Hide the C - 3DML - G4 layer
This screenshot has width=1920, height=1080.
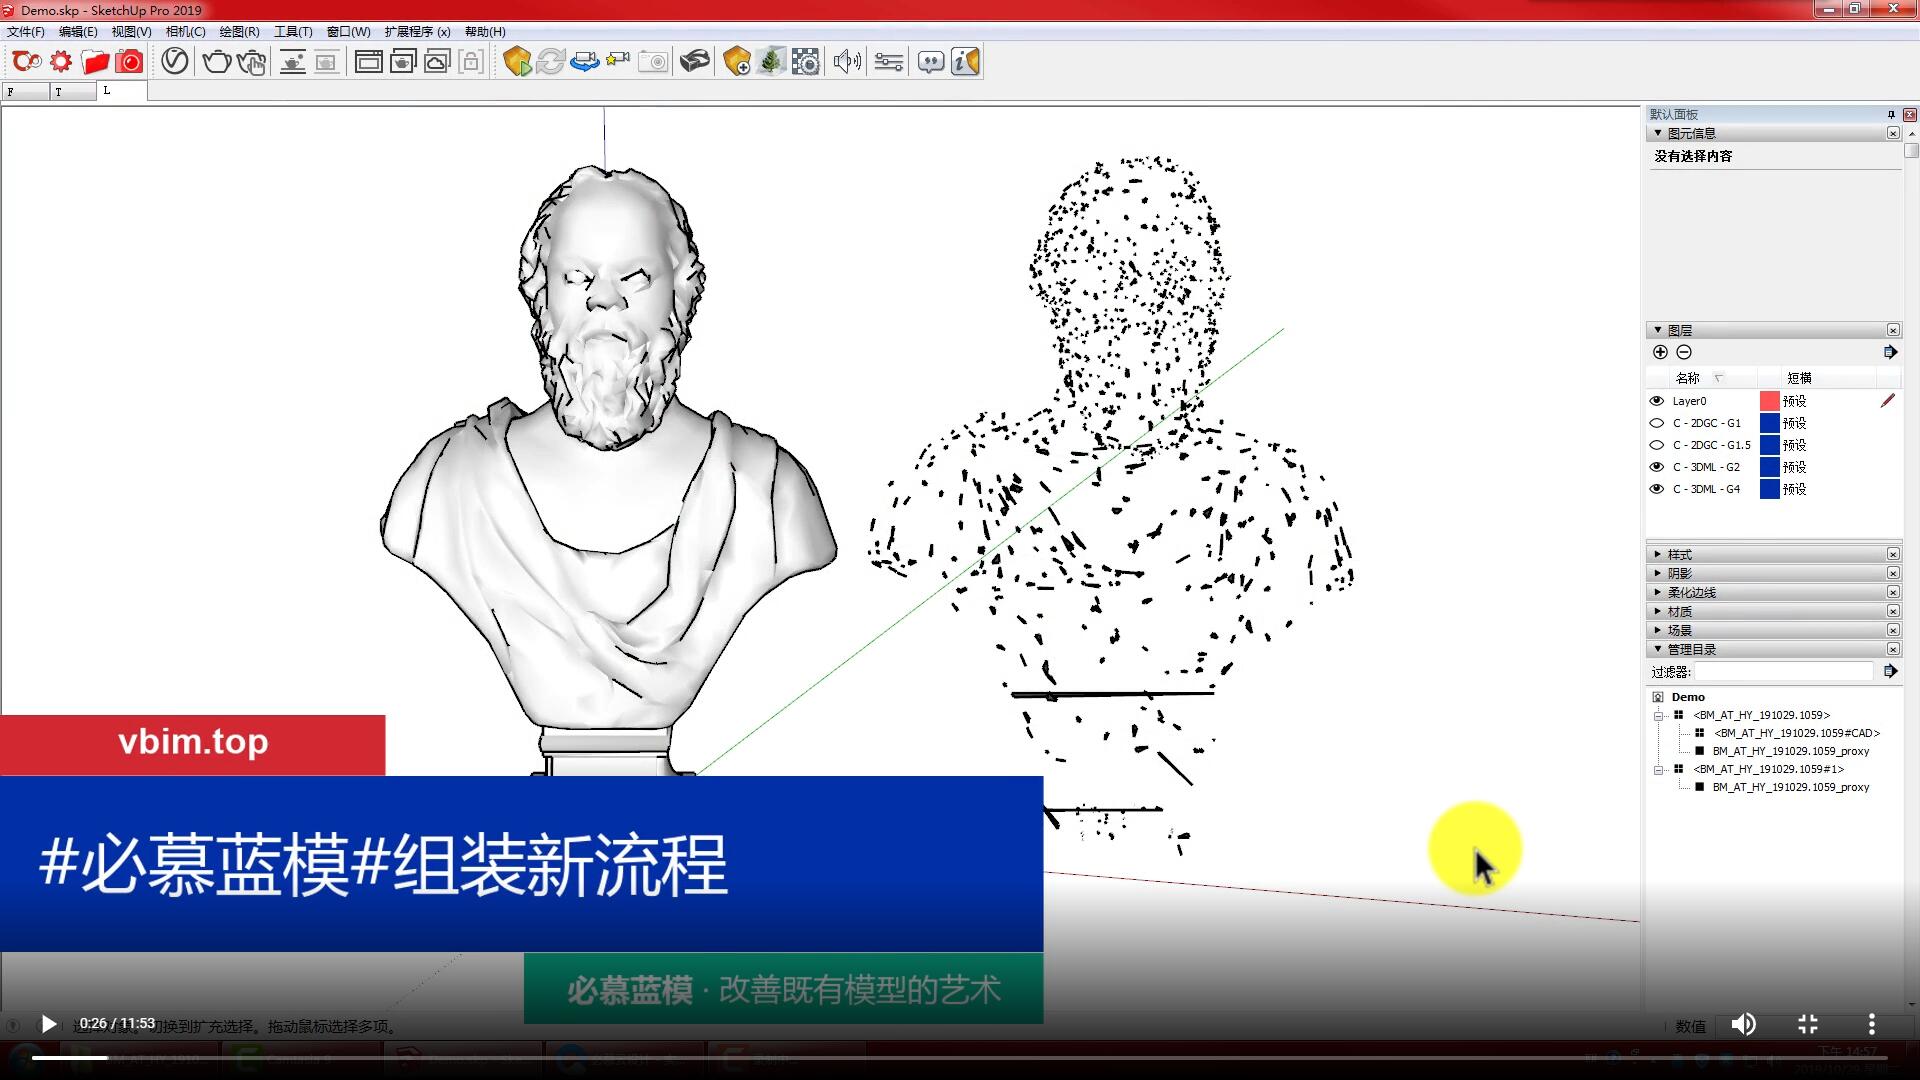[1656, 489]
